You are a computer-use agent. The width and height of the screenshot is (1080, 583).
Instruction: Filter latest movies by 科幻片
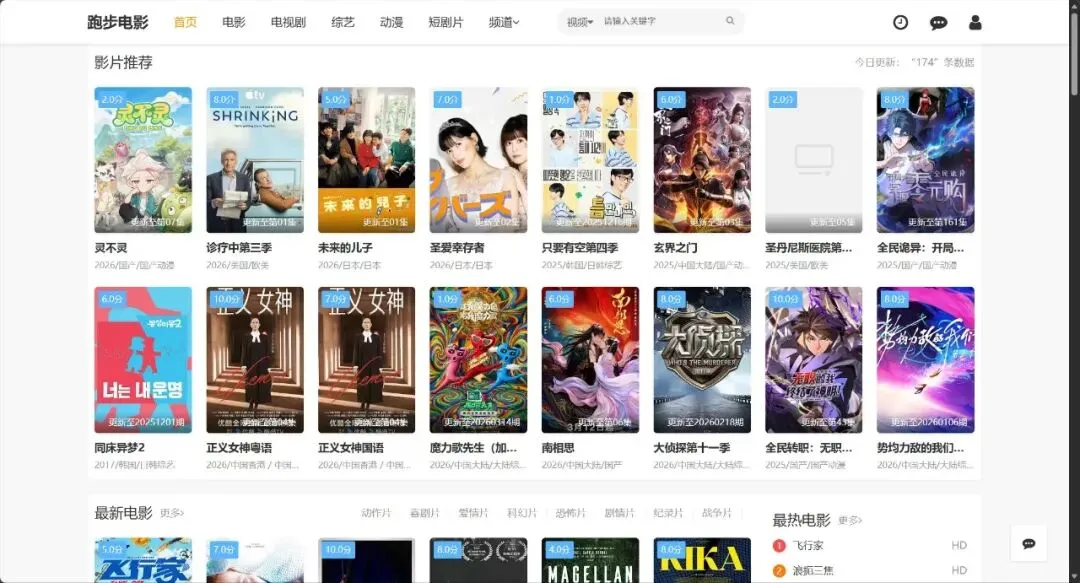522,513
